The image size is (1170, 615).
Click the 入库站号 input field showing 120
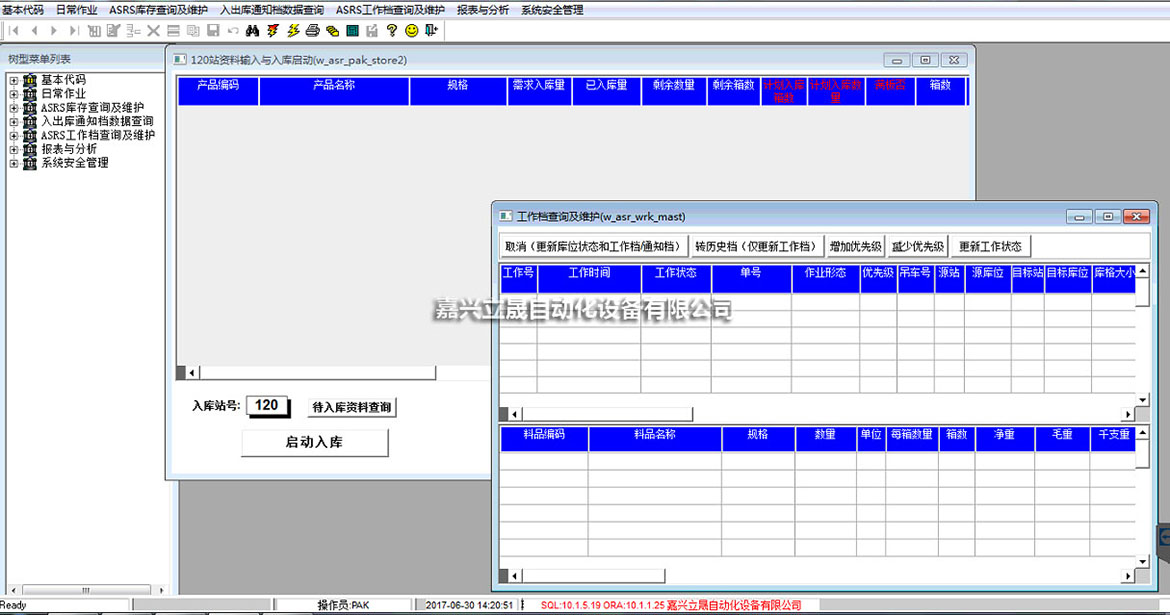point(267,406)
